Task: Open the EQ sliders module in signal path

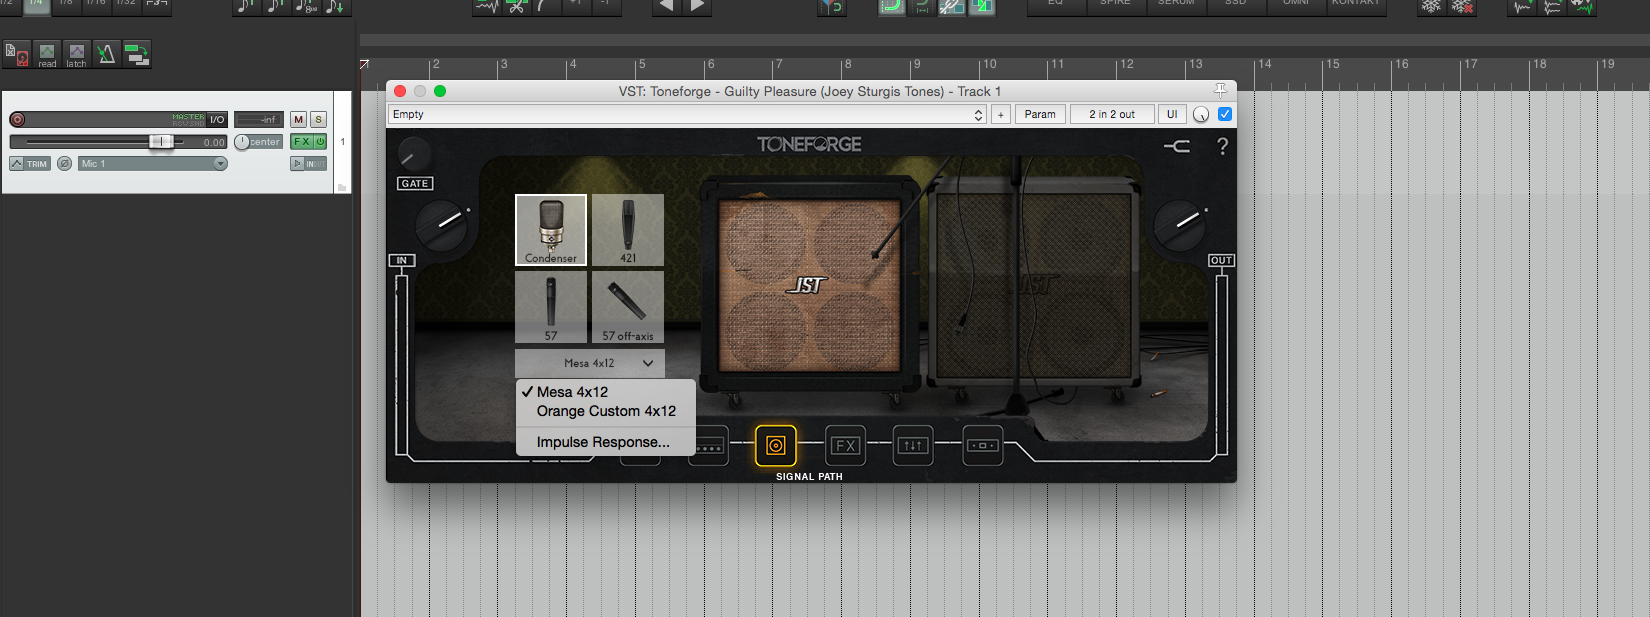Action: pyautogui.click(x=913, y=446)
